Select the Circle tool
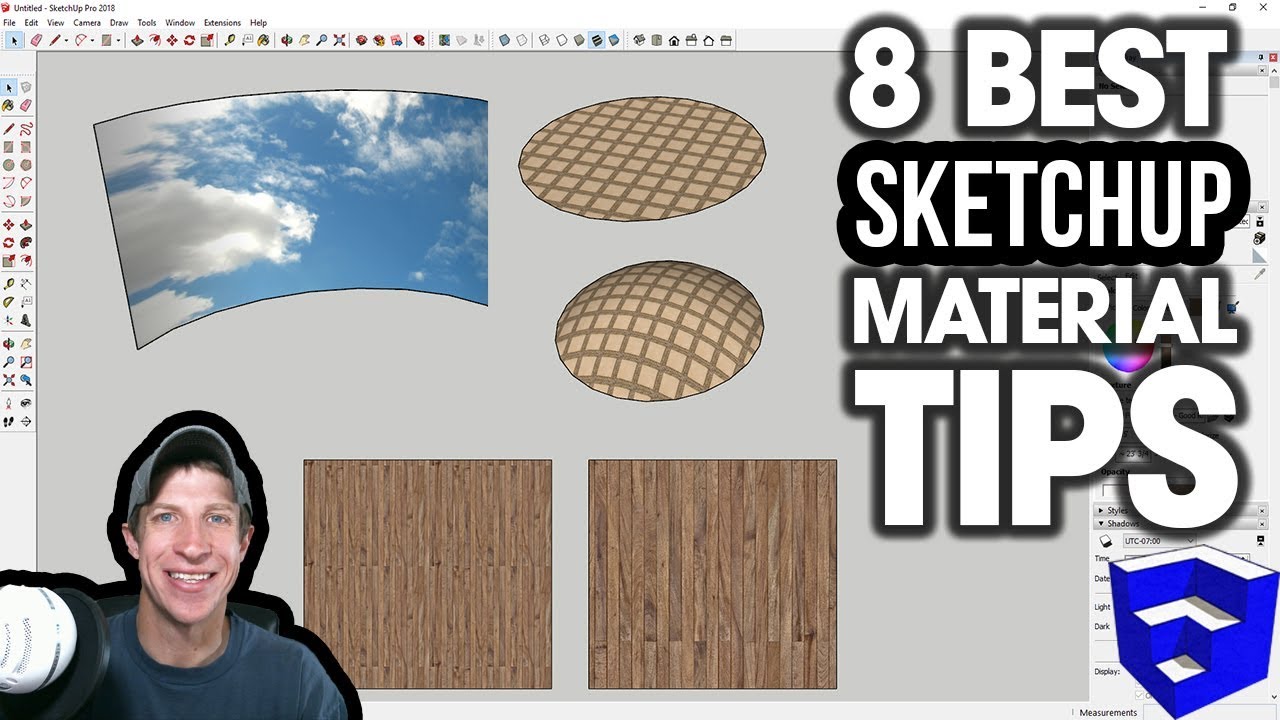The height and width of the screenshot is (720, 1280). click(x=9, y=165)
